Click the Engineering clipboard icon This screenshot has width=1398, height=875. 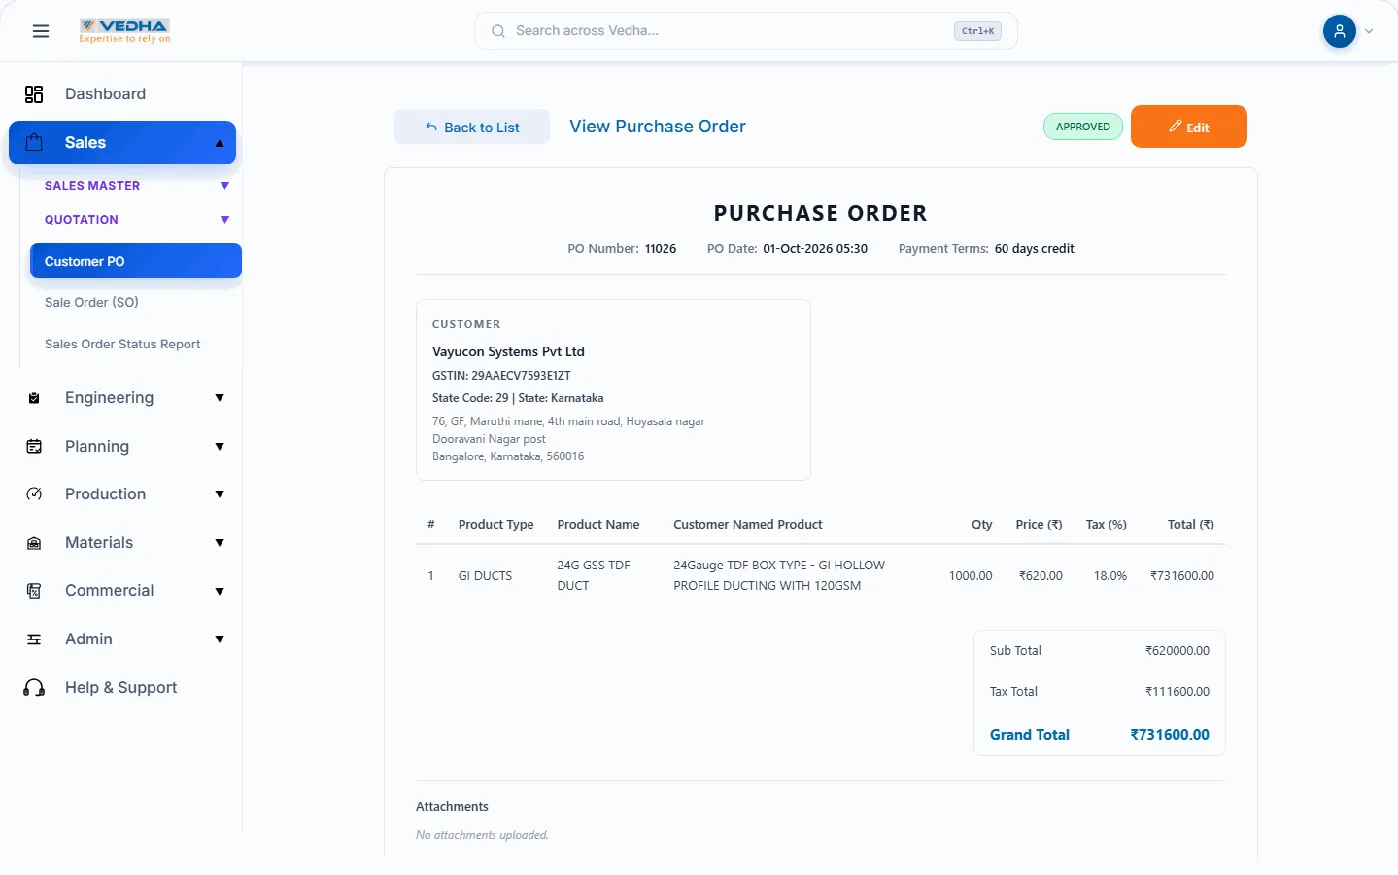tap(34, 398)
